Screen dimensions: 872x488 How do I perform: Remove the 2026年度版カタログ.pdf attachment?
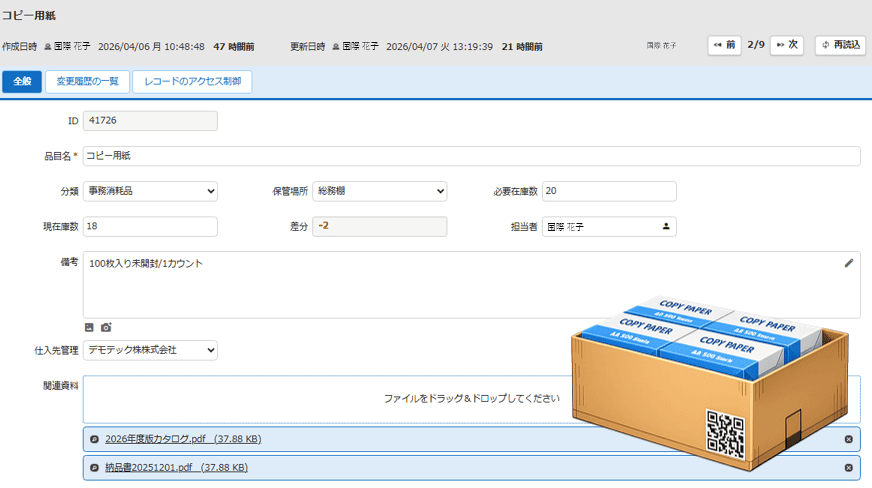click(849, 439)
